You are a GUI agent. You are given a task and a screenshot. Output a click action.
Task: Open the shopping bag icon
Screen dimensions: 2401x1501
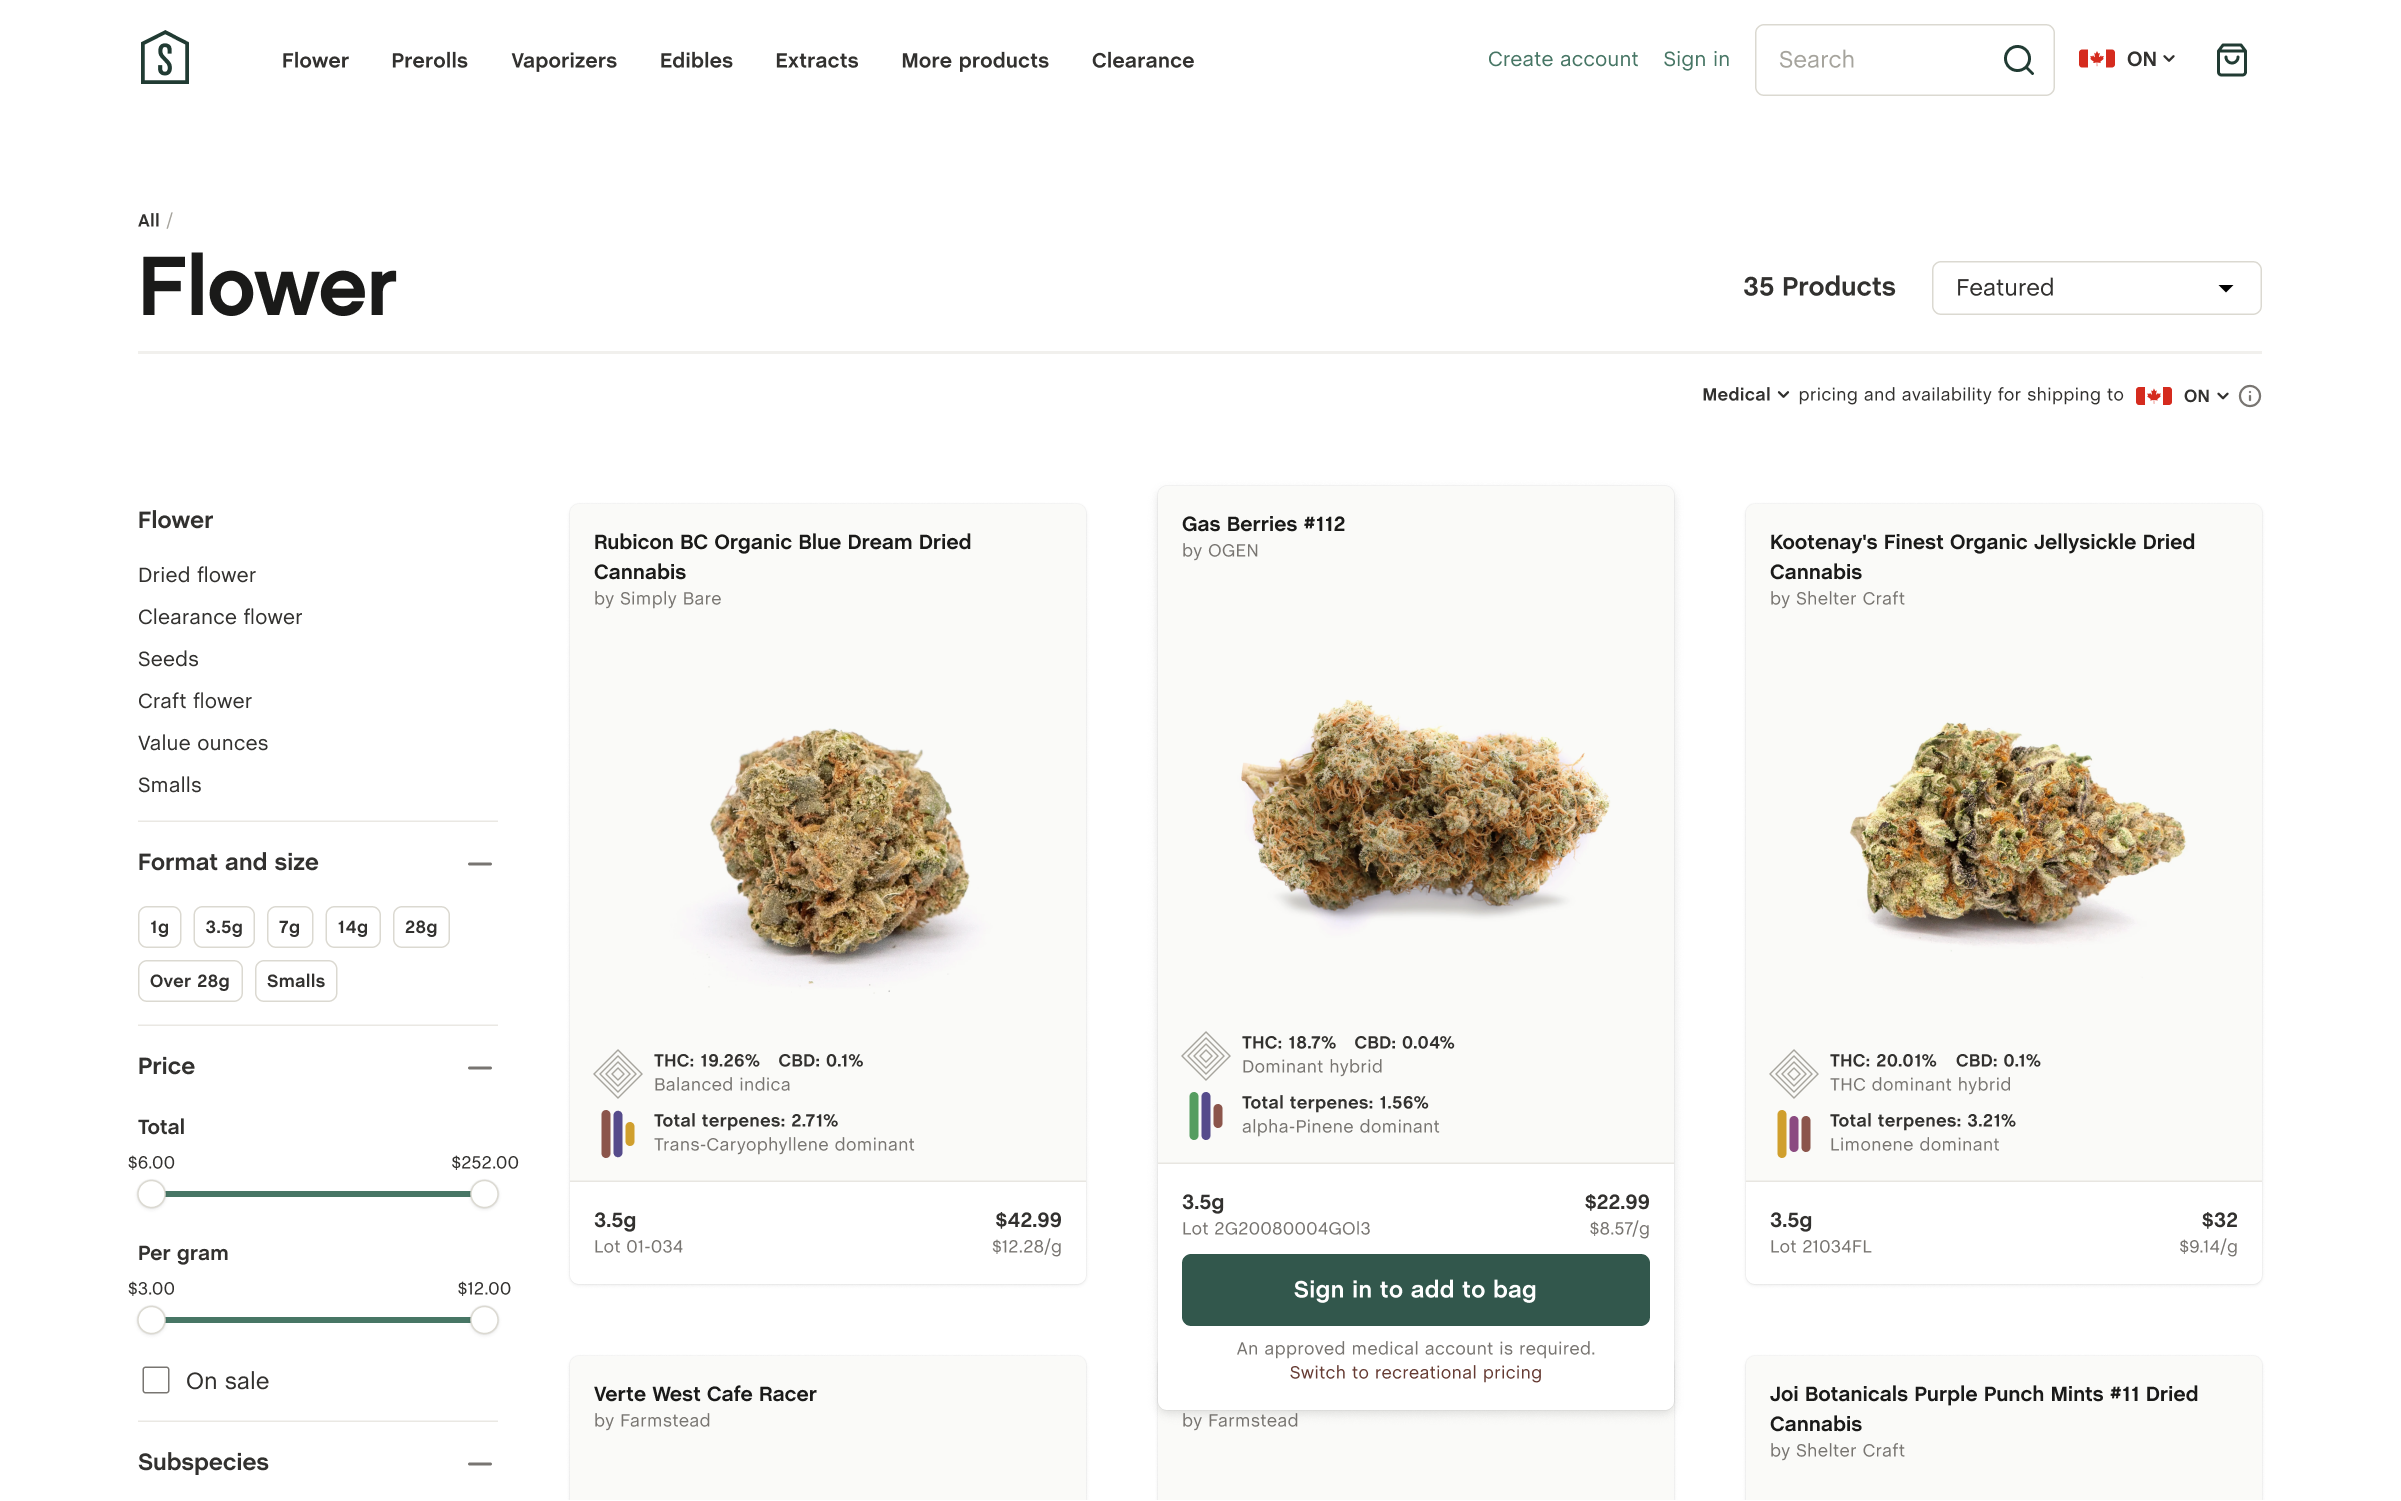(2231, 60)
